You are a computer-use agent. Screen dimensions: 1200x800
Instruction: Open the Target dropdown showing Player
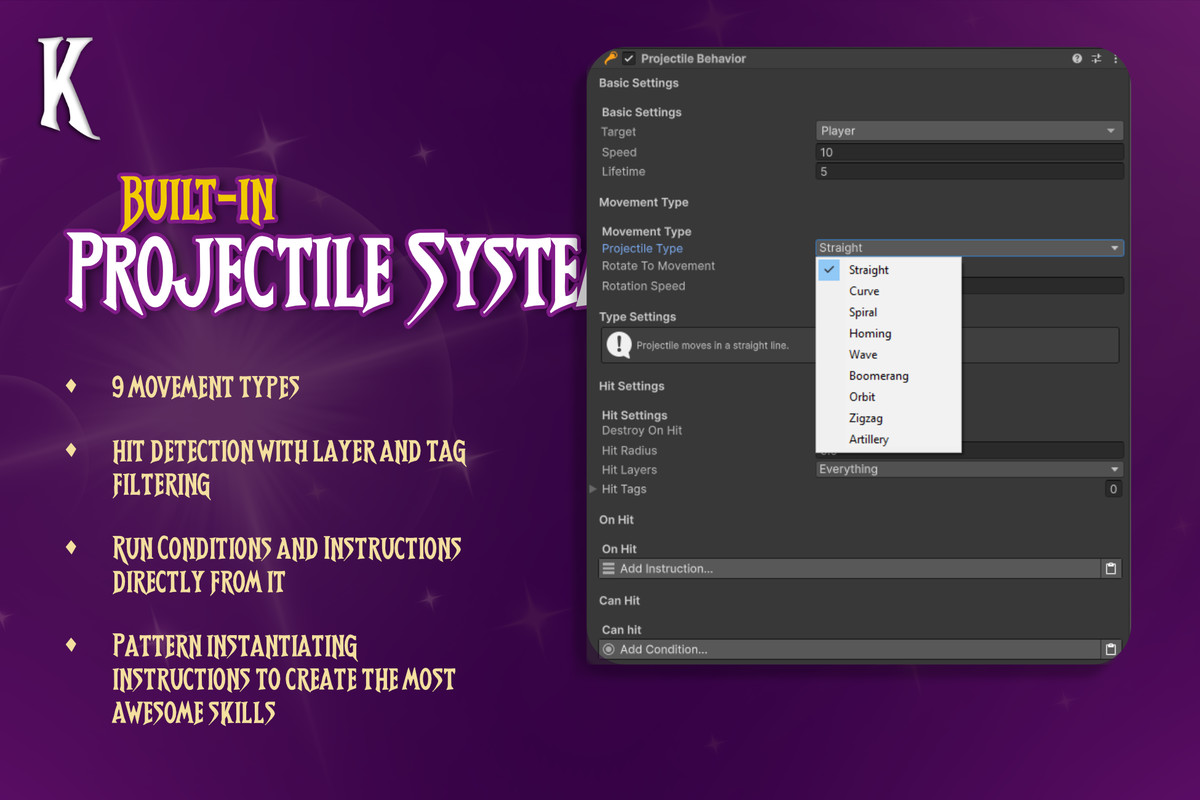pos(968,130)
